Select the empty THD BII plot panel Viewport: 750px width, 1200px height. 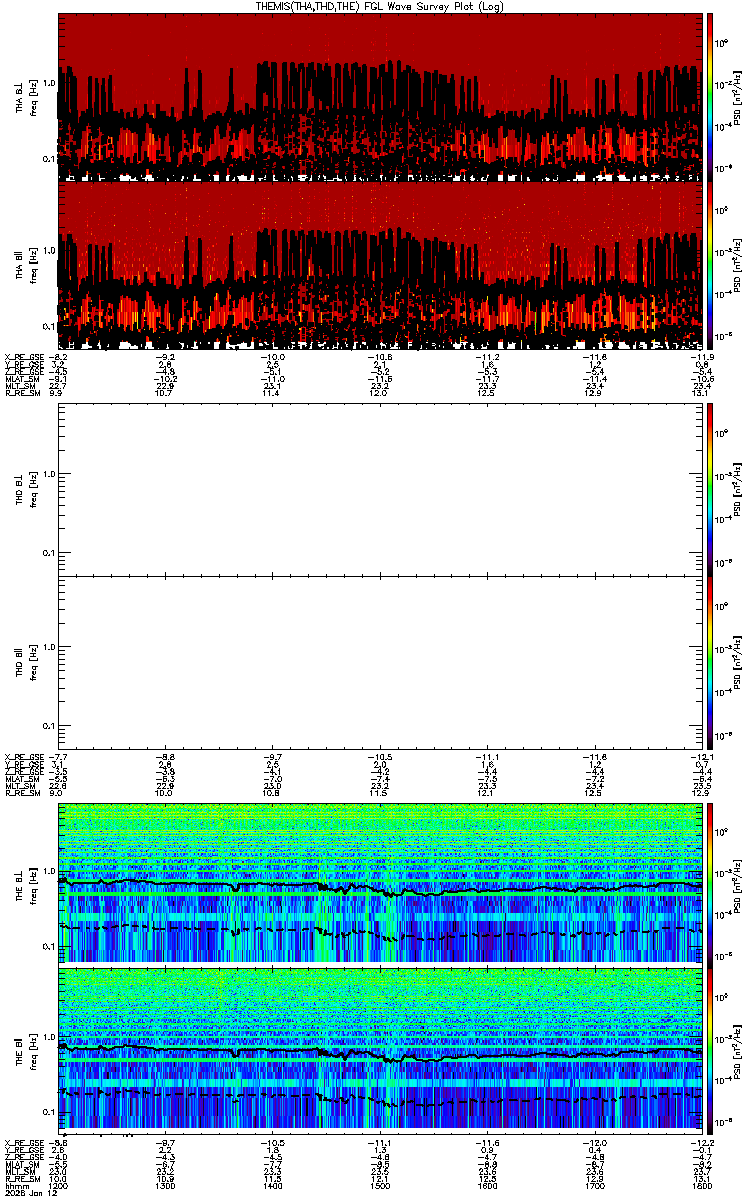click(381, 661)
